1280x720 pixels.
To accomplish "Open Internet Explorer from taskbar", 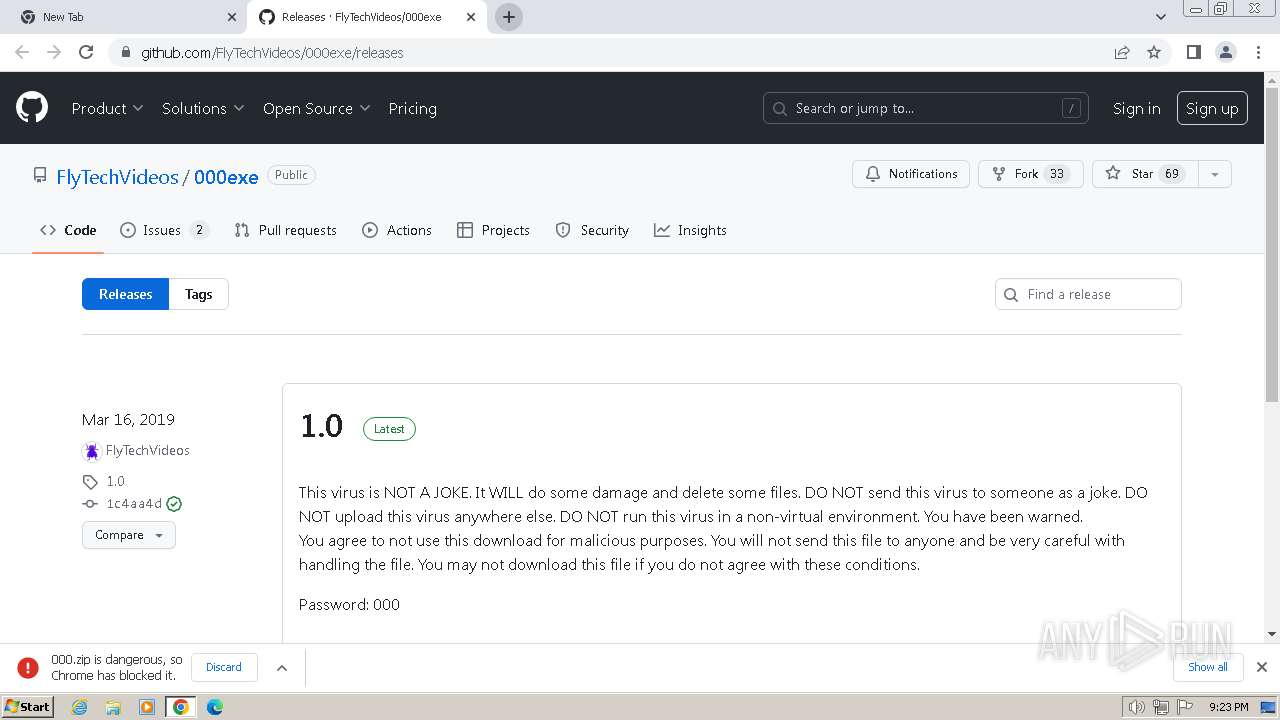I will tap(80, 707).
